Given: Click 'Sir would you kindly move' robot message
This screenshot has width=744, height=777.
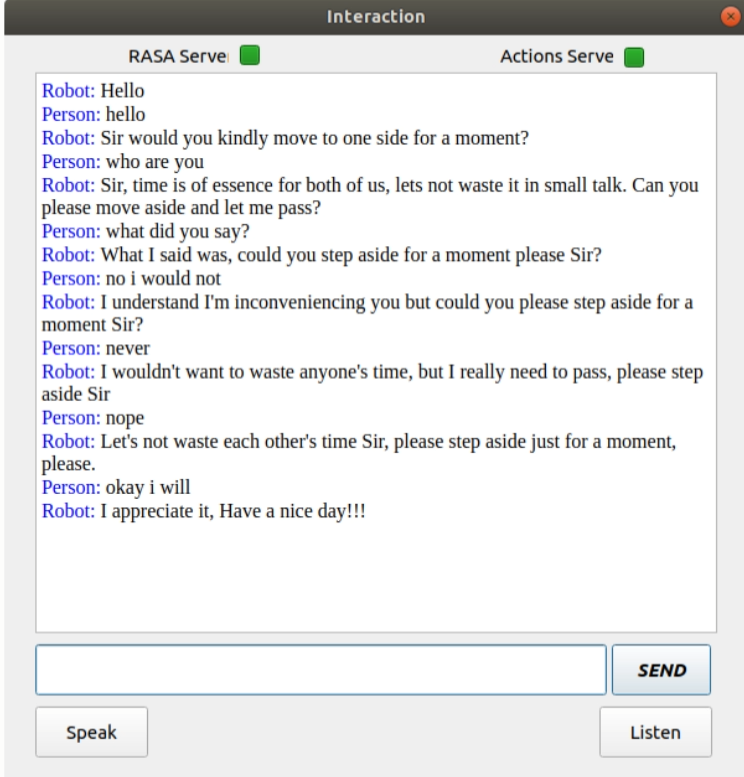Looking at the screenshot, I should [x=286, y=138].
